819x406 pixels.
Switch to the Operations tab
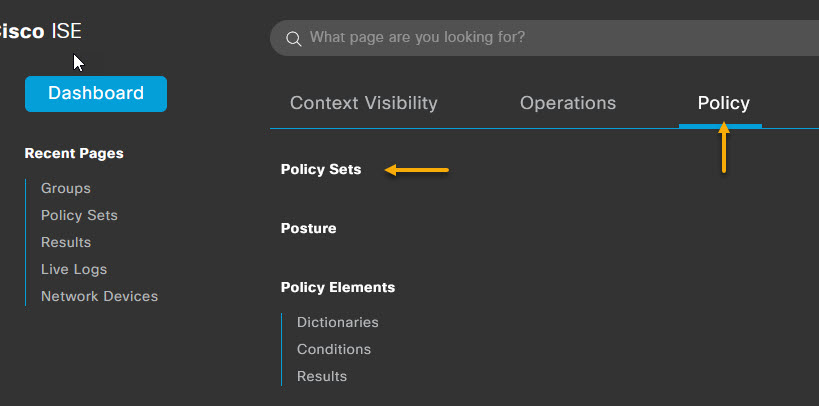tap(568, 103)
